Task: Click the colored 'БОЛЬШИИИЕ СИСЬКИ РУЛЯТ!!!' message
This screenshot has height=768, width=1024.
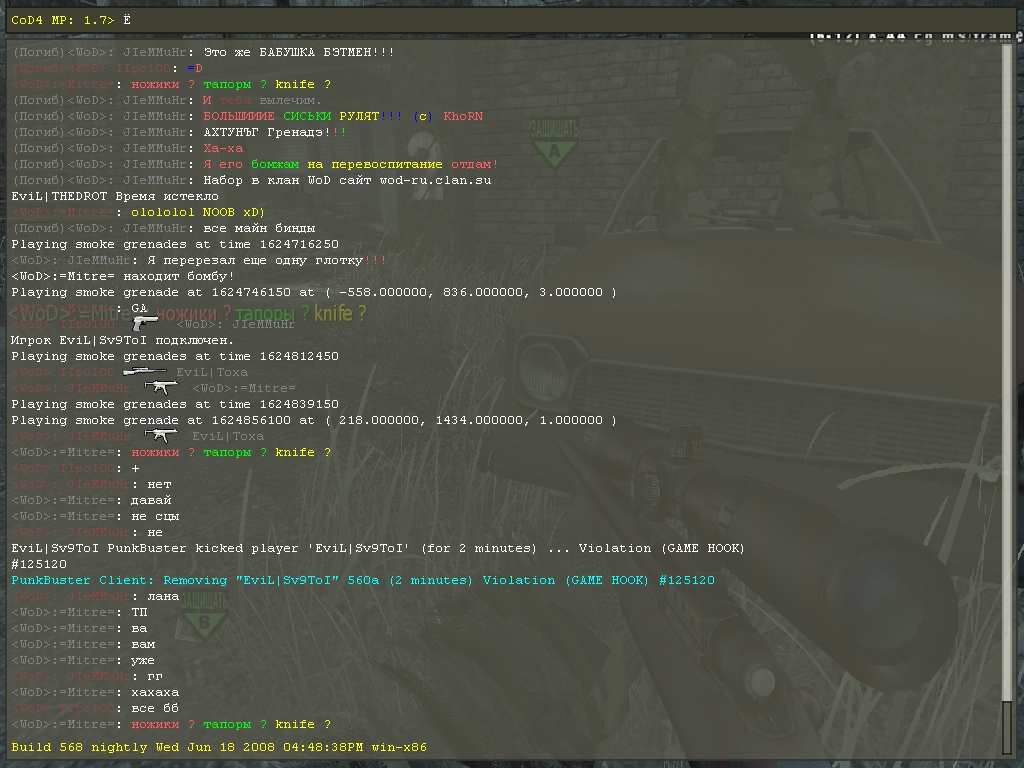Action: pyautogui.click(x=302, y=116)
